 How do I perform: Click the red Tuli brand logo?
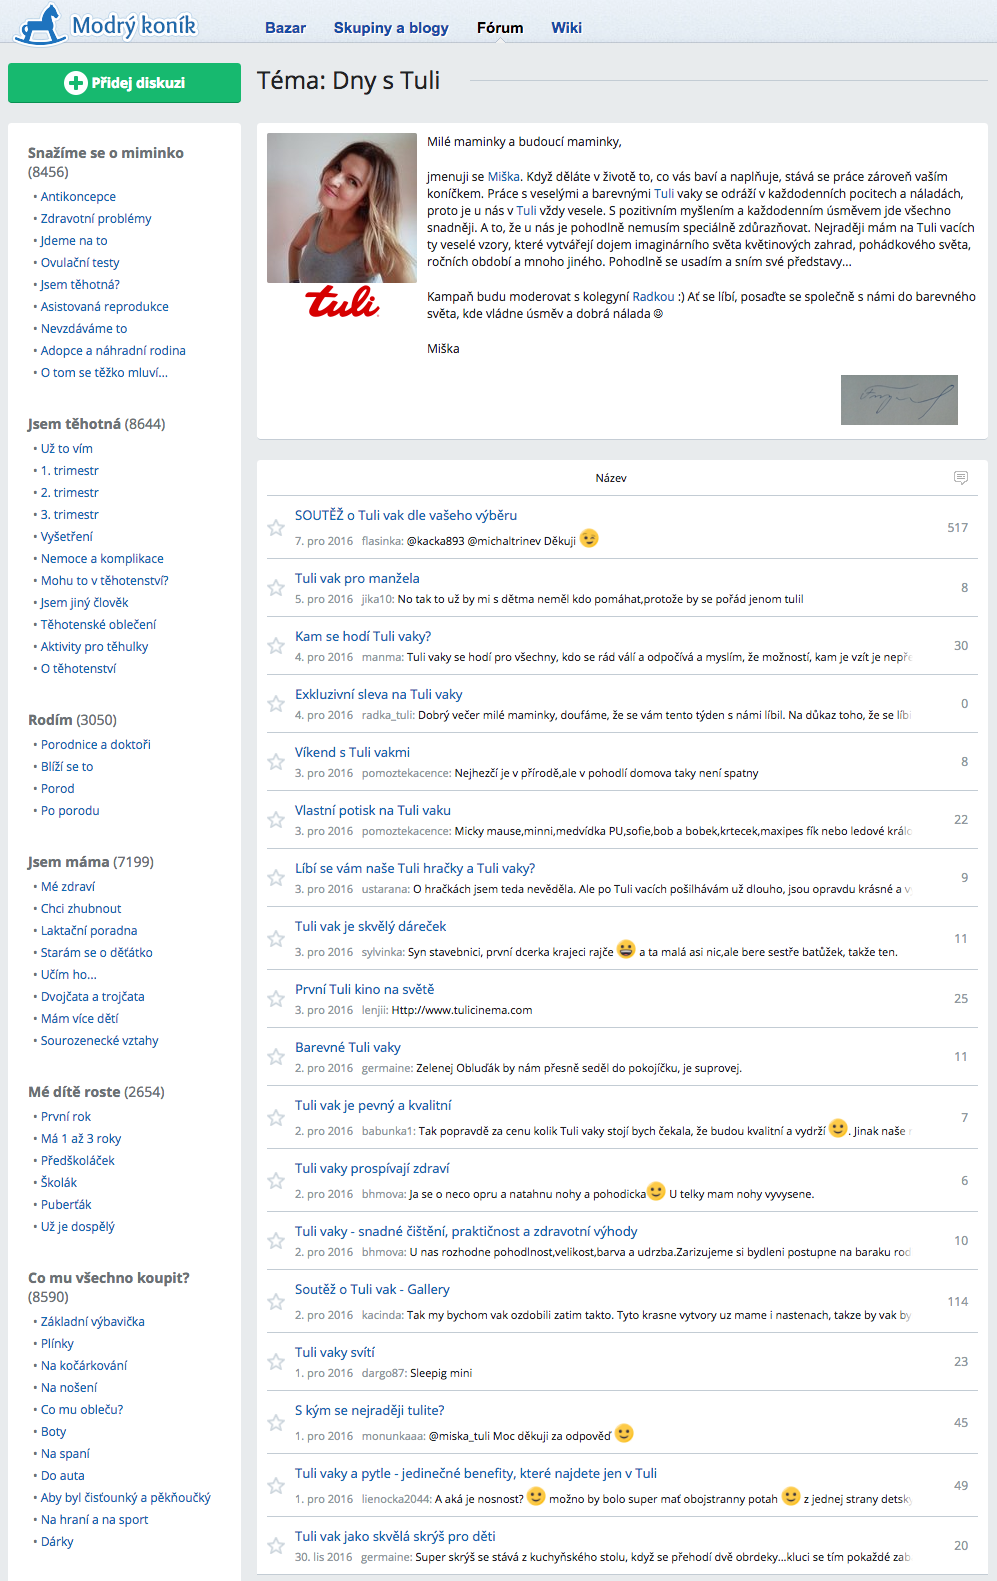point(342,301)
